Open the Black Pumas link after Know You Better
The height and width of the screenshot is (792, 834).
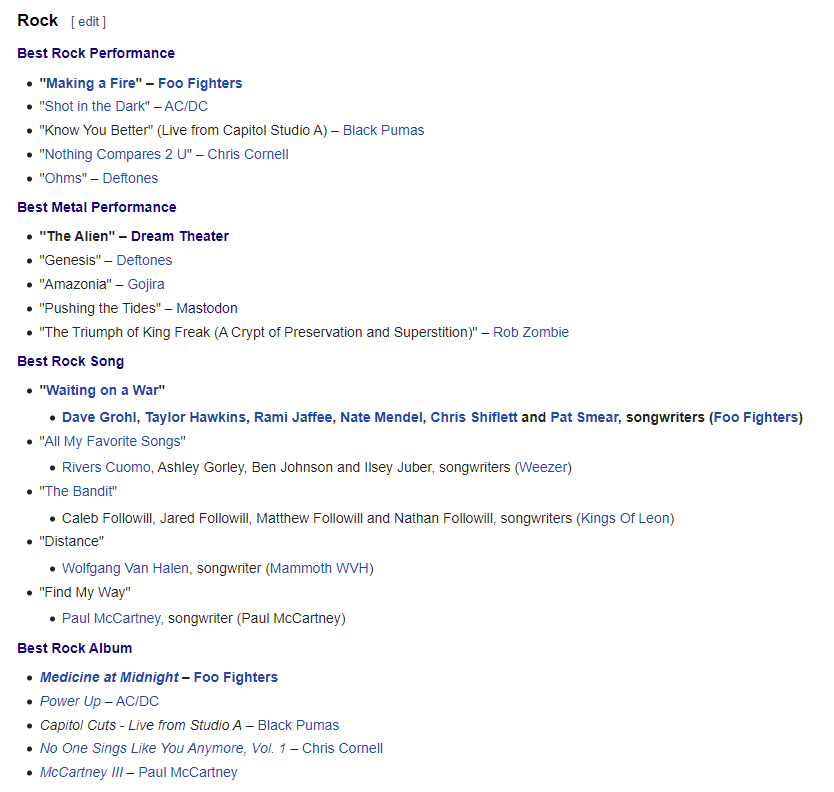tap(383, 130)
